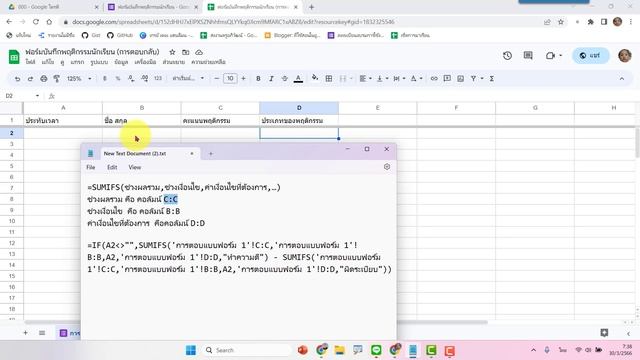Click the Create a filter icon
The image size is (640, 360).
(x=473, y=79)
